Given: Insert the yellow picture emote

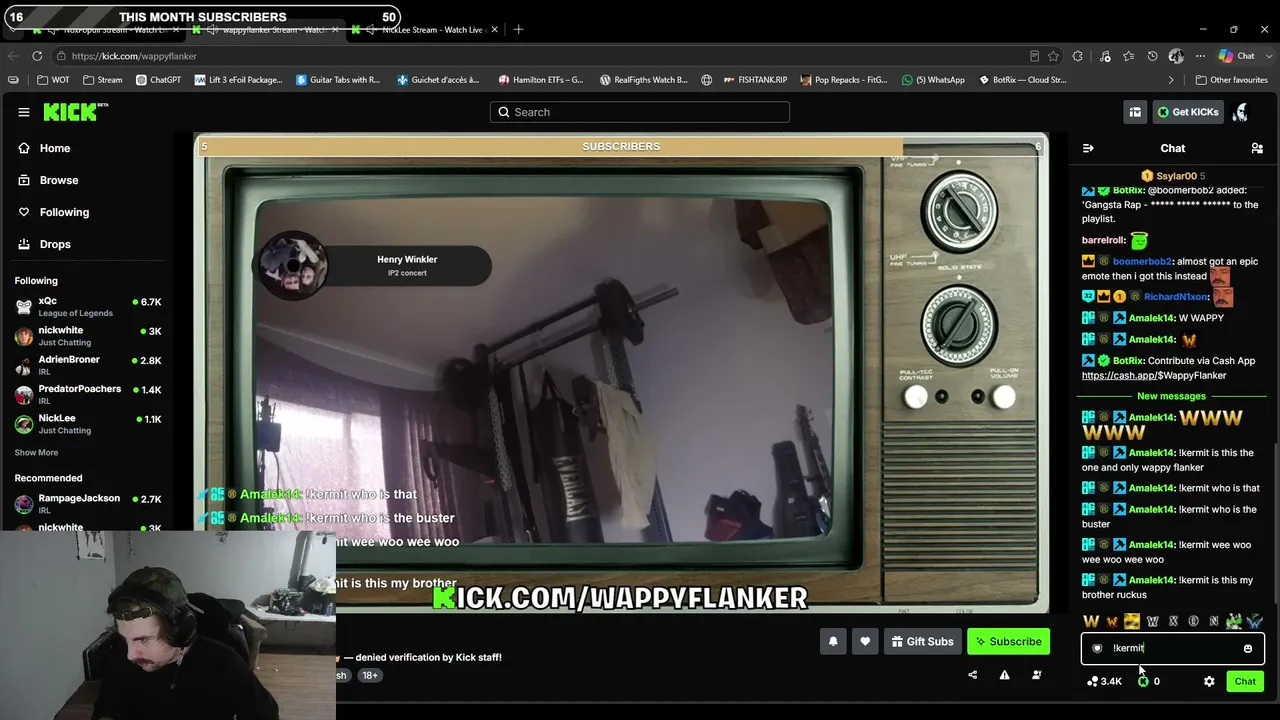Looking at the screenshot, I should click(x=1132, y=621).
